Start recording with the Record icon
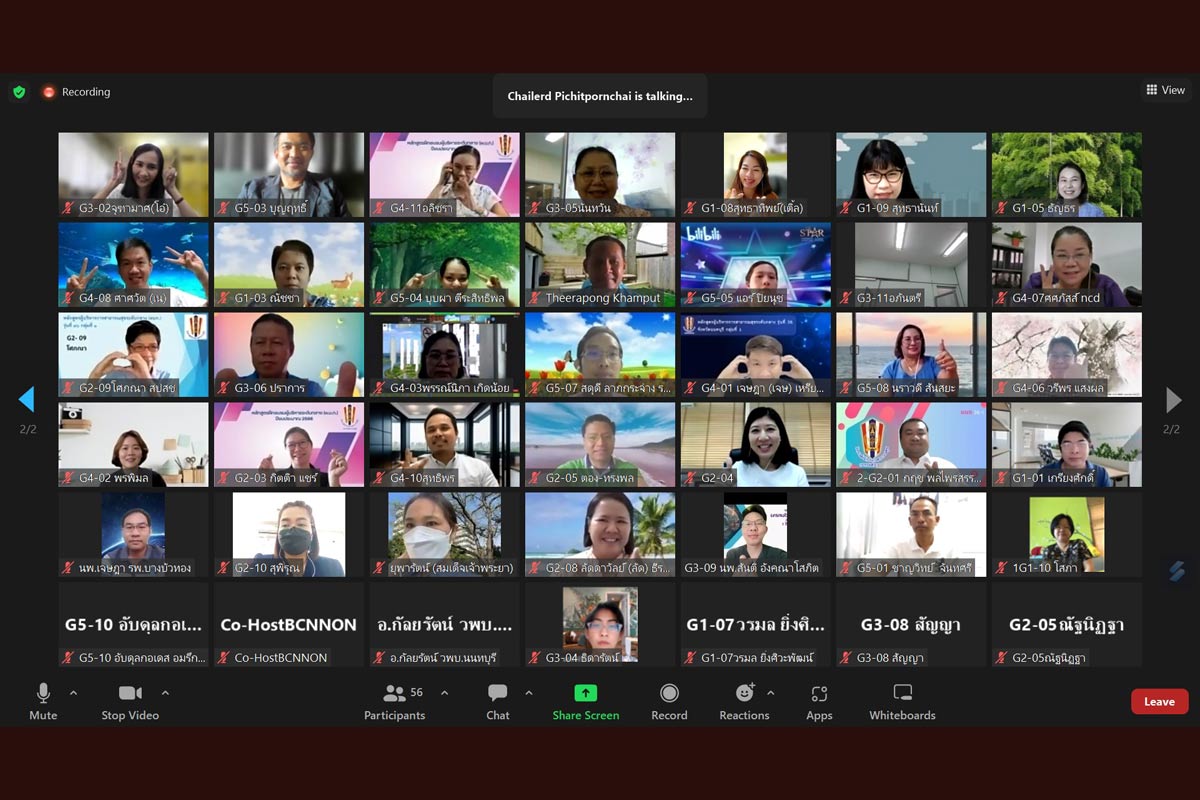The width and height of the screenshot is (1200, 800). [x=669, y=694]
